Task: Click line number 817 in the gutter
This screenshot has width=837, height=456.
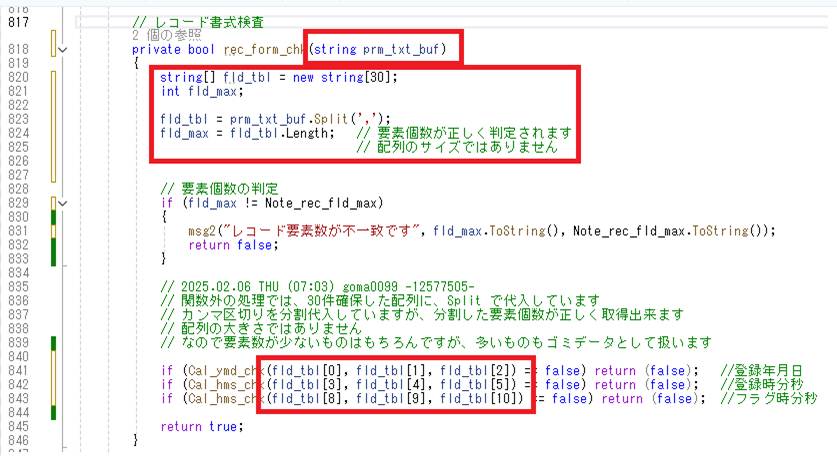Action: 19,22
